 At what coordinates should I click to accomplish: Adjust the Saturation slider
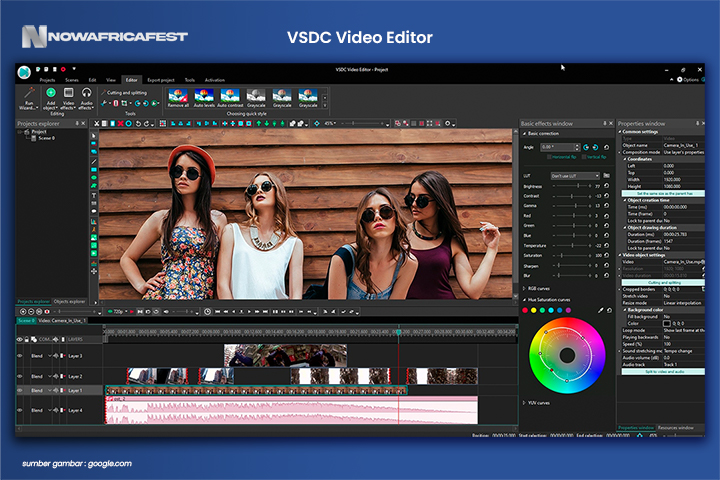pos(572,255)
